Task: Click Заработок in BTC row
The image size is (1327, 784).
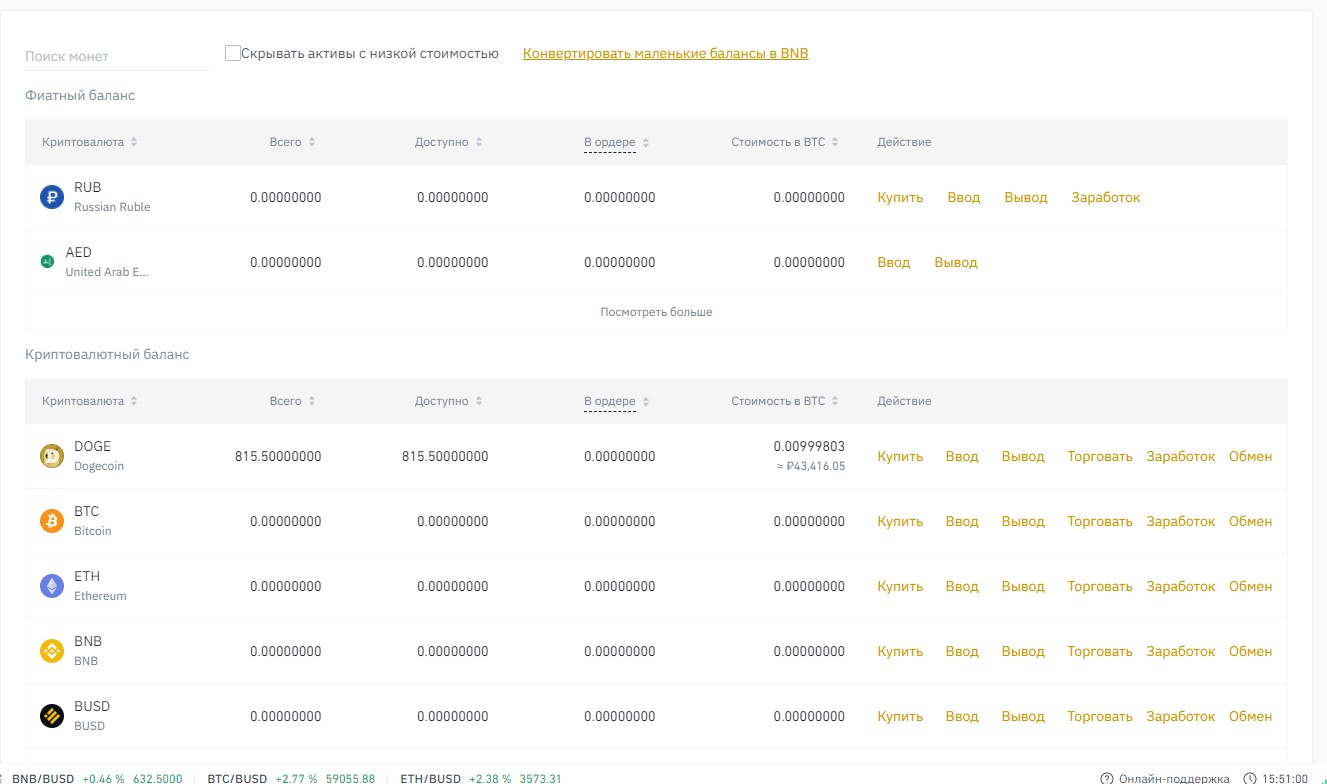Action: click(1181, 521)
